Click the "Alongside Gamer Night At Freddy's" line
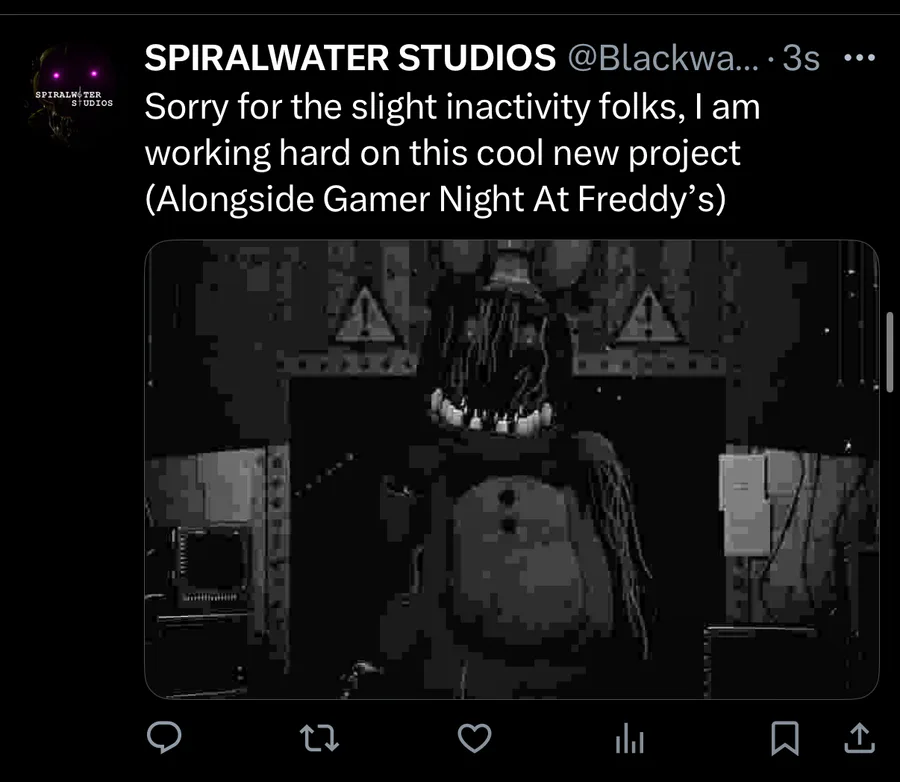Image resolution: width=900 pixels, height=782 pixels. pyautogui.click(x=435, y=199)
